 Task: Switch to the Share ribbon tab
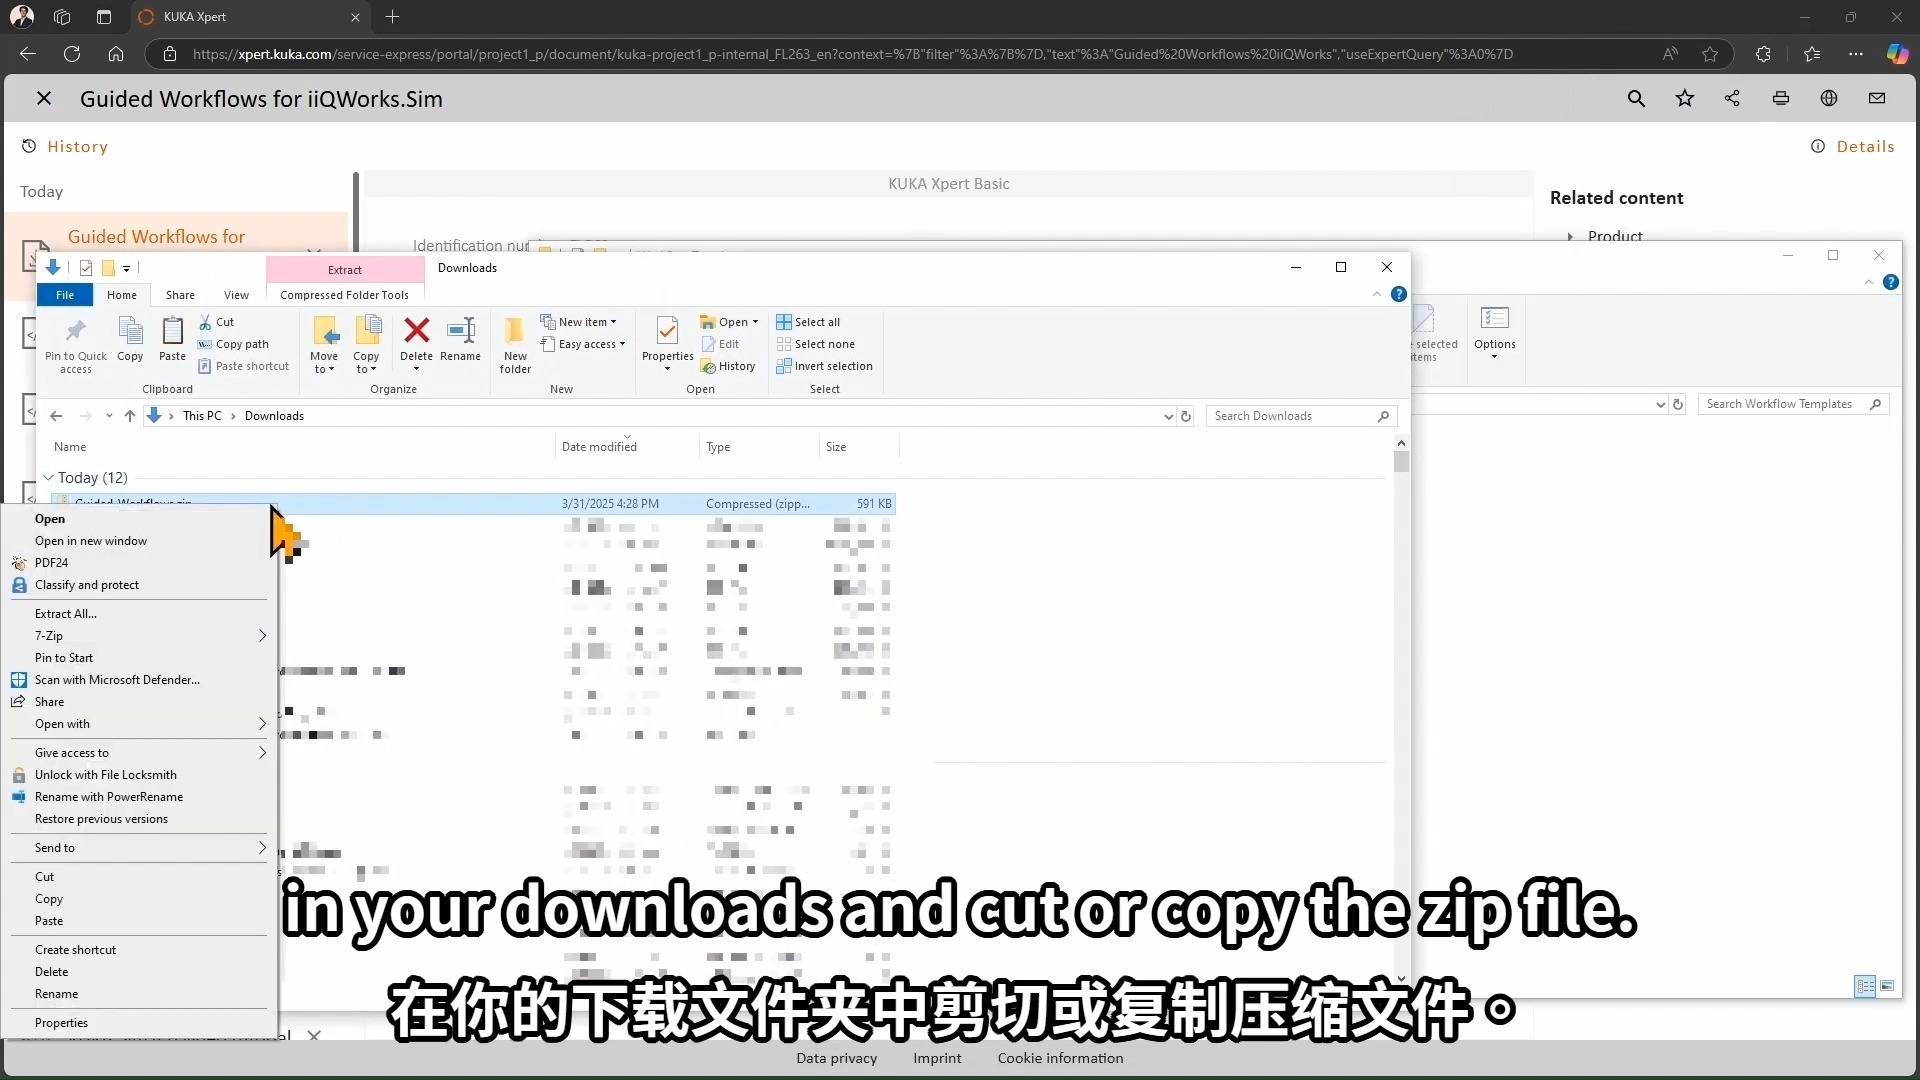tap(180, 295)
